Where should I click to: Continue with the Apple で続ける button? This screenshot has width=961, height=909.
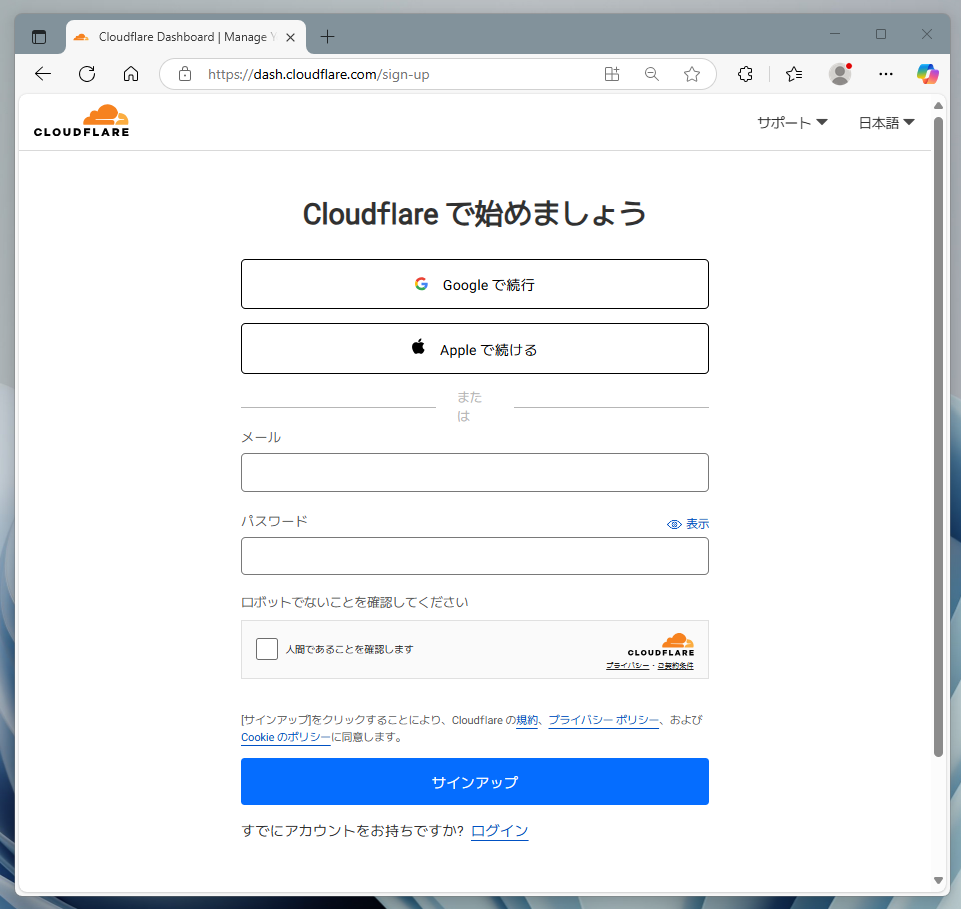(474, 349)
